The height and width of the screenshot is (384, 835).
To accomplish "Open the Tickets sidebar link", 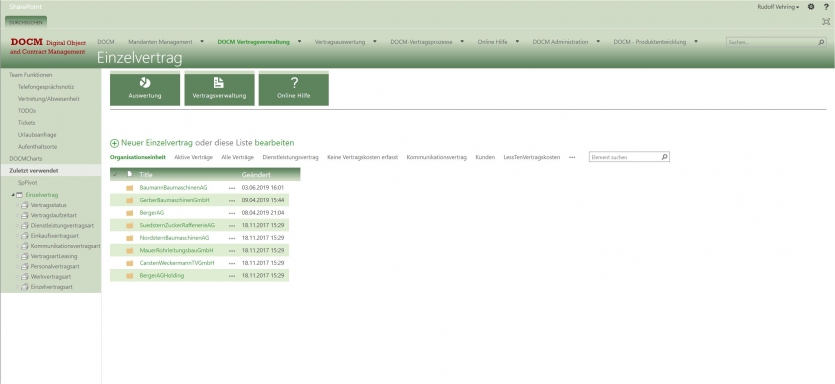I will point(27,123).
